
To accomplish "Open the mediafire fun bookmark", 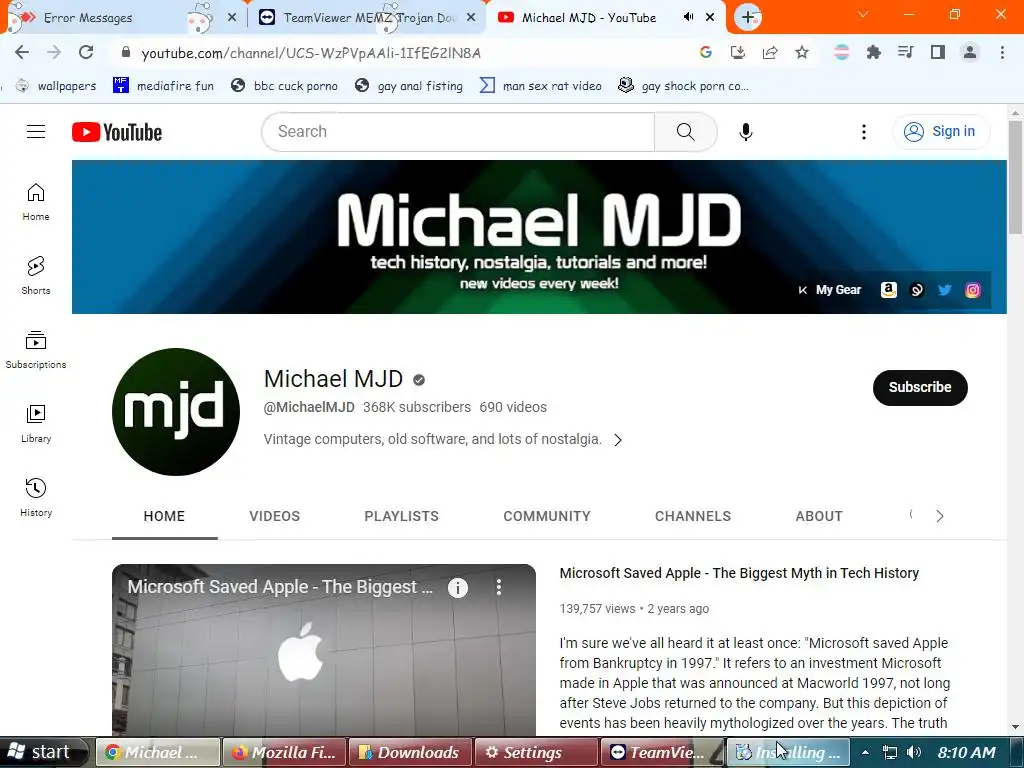I will pos(163,86).
